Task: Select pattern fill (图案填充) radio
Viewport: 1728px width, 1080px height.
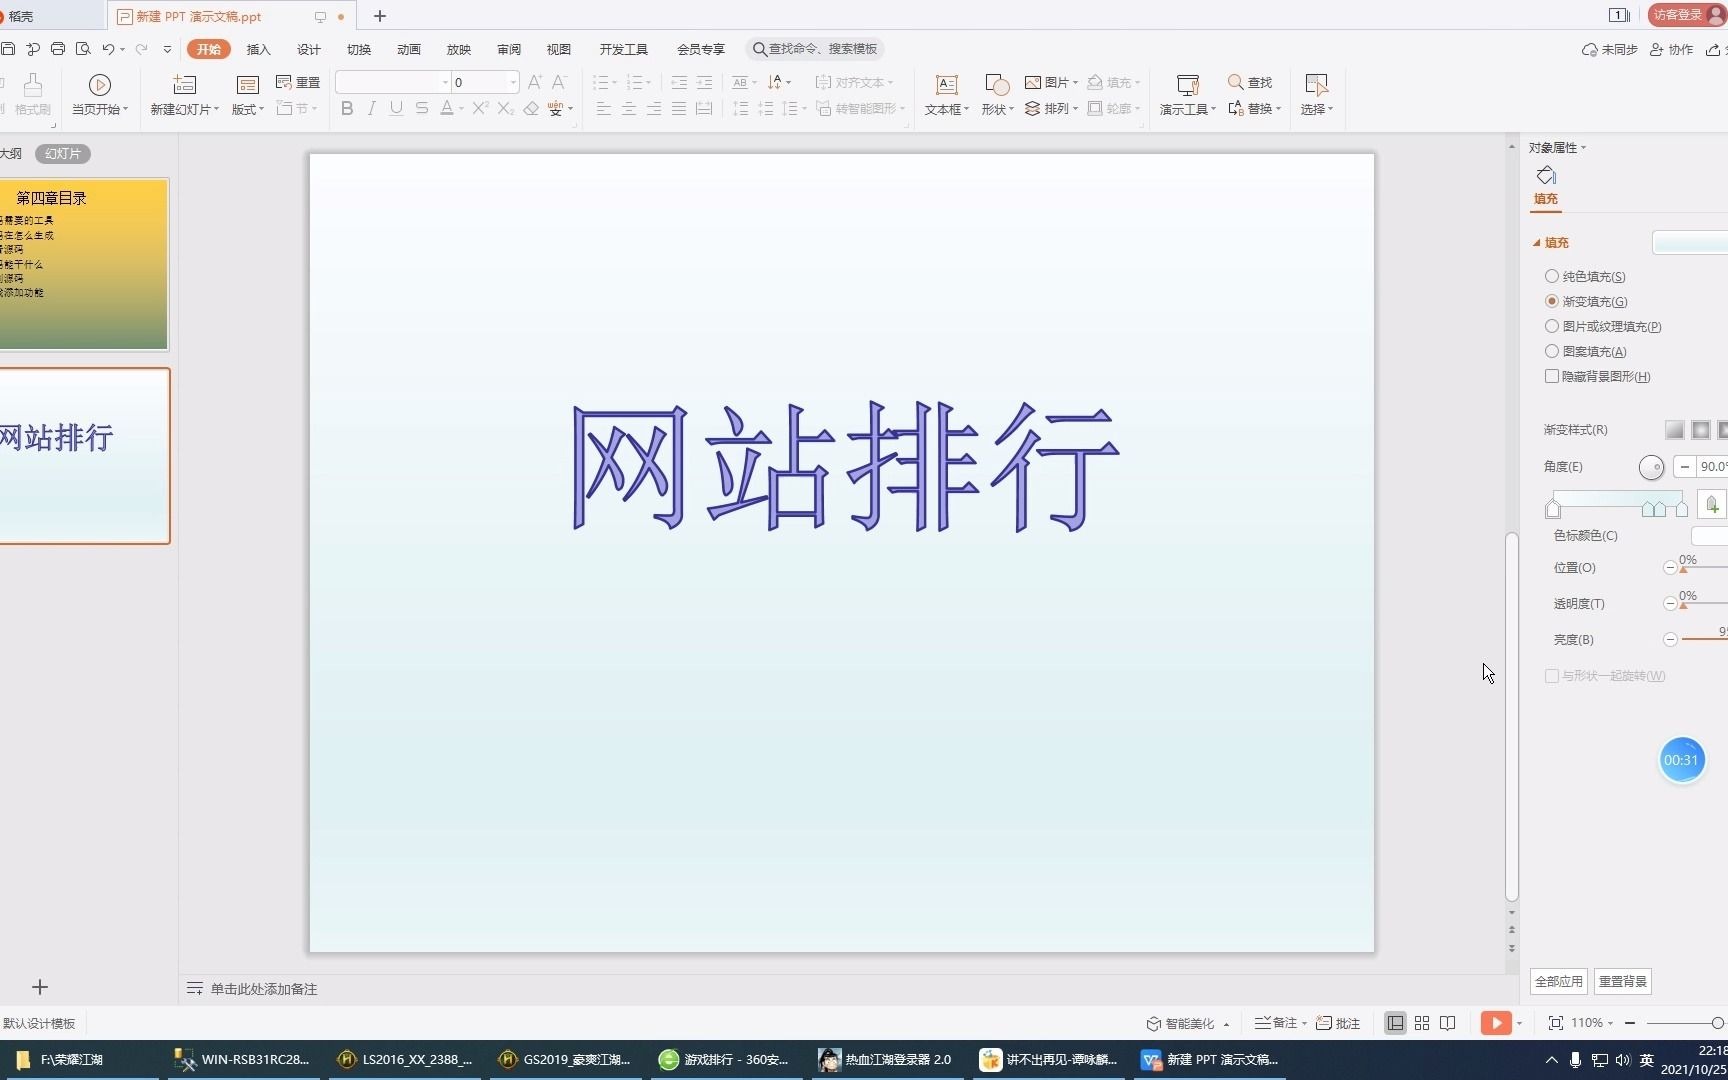Action: tap(1552, 351)
